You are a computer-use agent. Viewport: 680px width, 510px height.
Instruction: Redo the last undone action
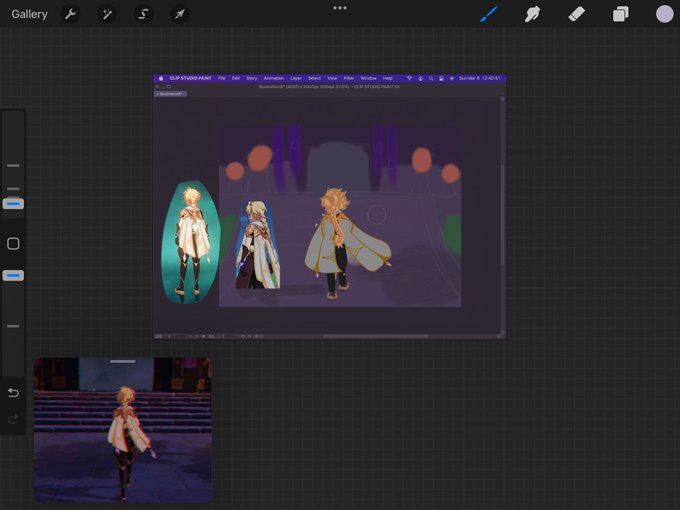click(13, 419)
